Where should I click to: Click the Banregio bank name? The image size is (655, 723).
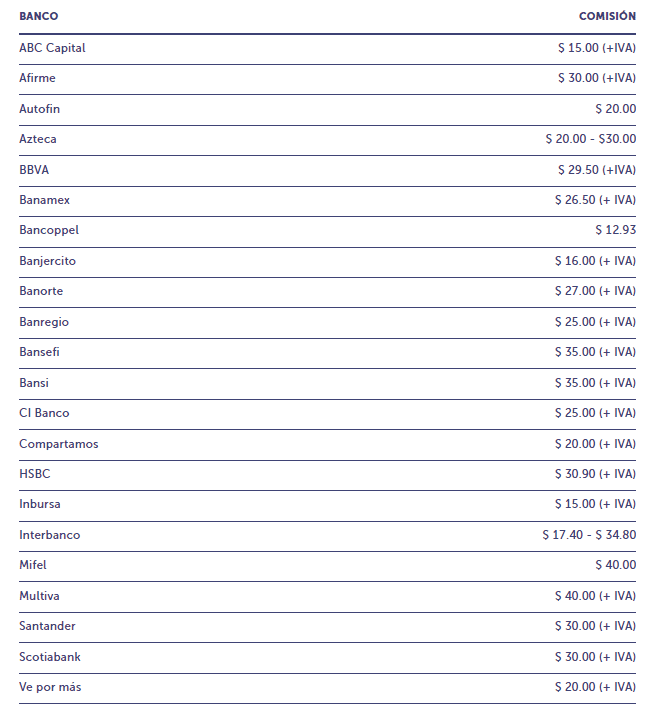[x=44, y=322]
